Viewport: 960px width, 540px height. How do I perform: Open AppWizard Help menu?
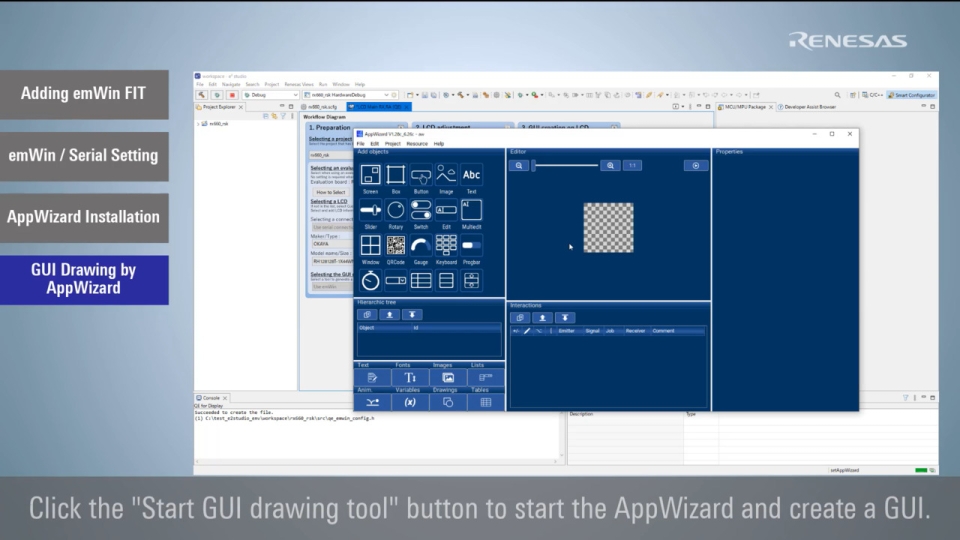point(439,144)
